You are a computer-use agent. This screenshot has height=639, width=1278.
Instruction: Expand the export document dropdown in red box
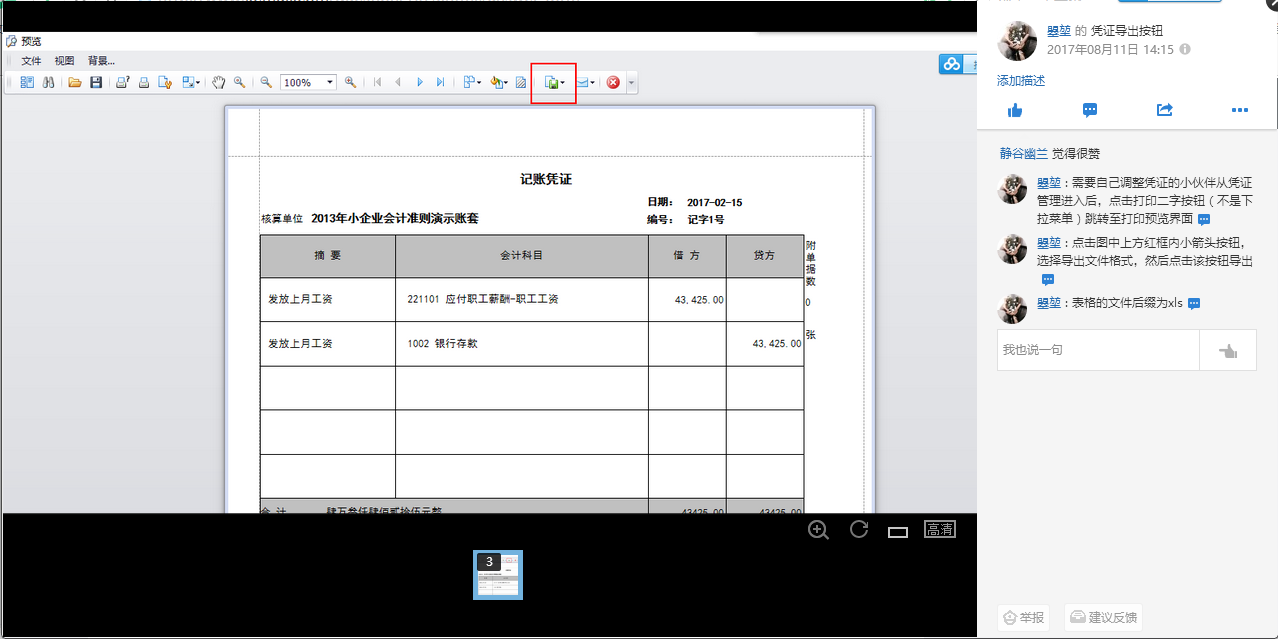pyautogui.click(x=563, y=83)
